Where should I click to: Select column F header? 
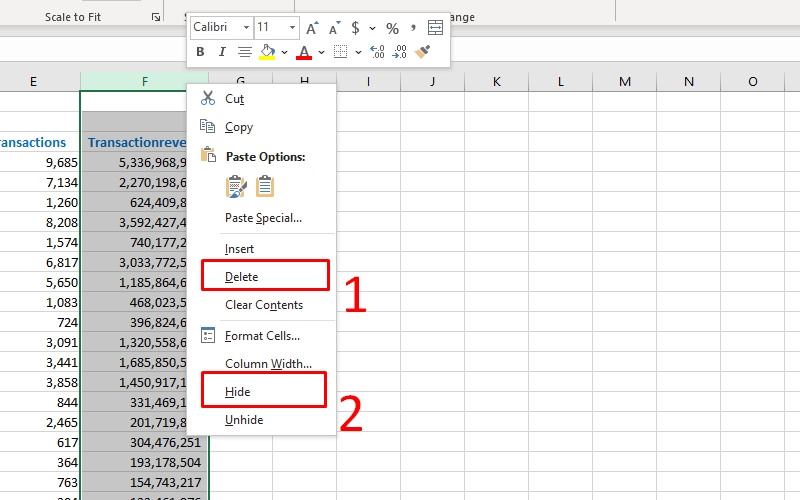pyautogui.click(x=144, y=82)
